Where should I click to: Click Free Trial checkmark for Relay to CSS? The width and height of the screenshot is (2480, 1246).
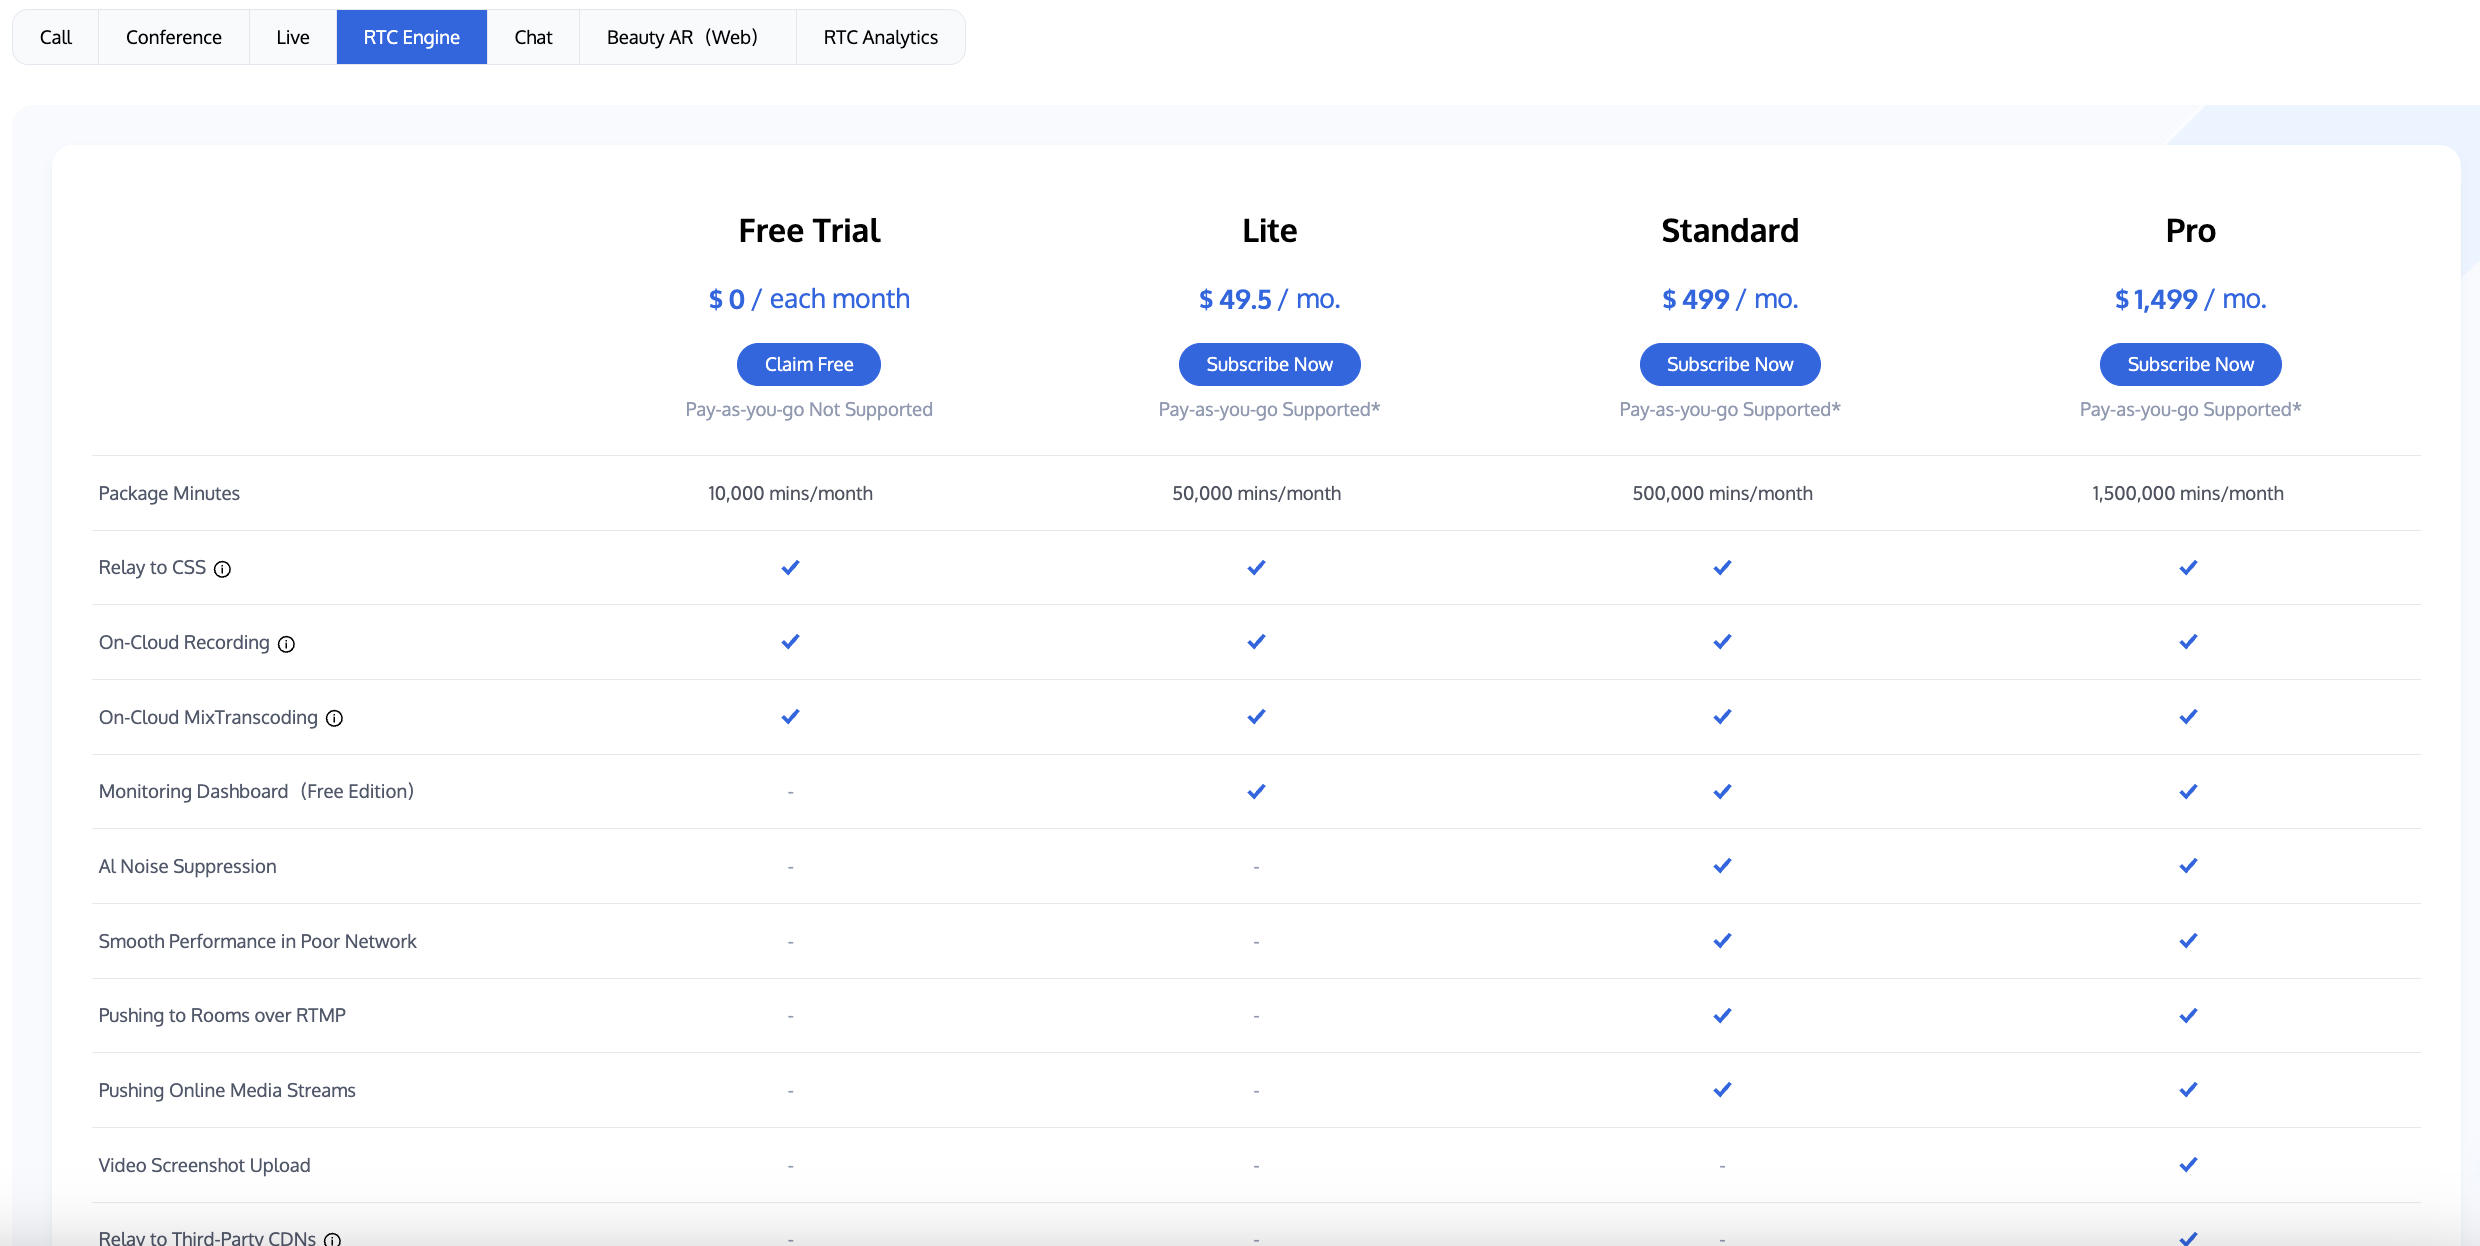(790, 567)
